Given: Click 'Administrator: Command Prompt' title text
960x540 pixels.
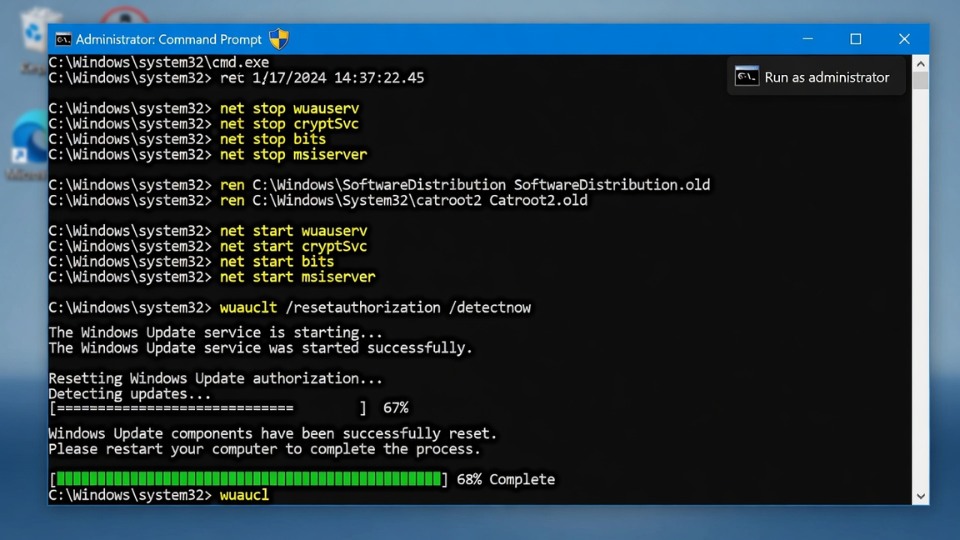Looking at the screenshot, I should pyautogui.click(x=168, y=39).
